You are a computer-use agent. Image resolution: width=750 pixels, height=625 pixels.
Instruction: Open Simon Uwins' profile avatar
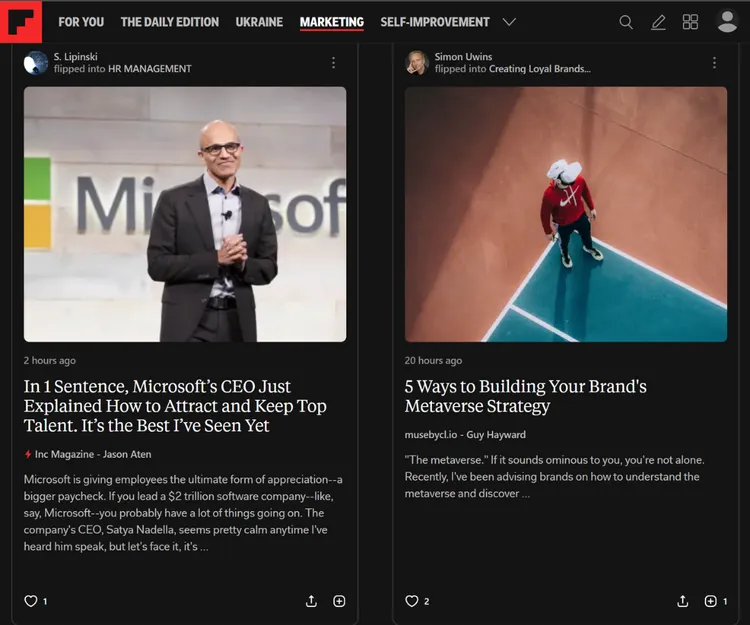pyautogui.click(x=417, y=63)
